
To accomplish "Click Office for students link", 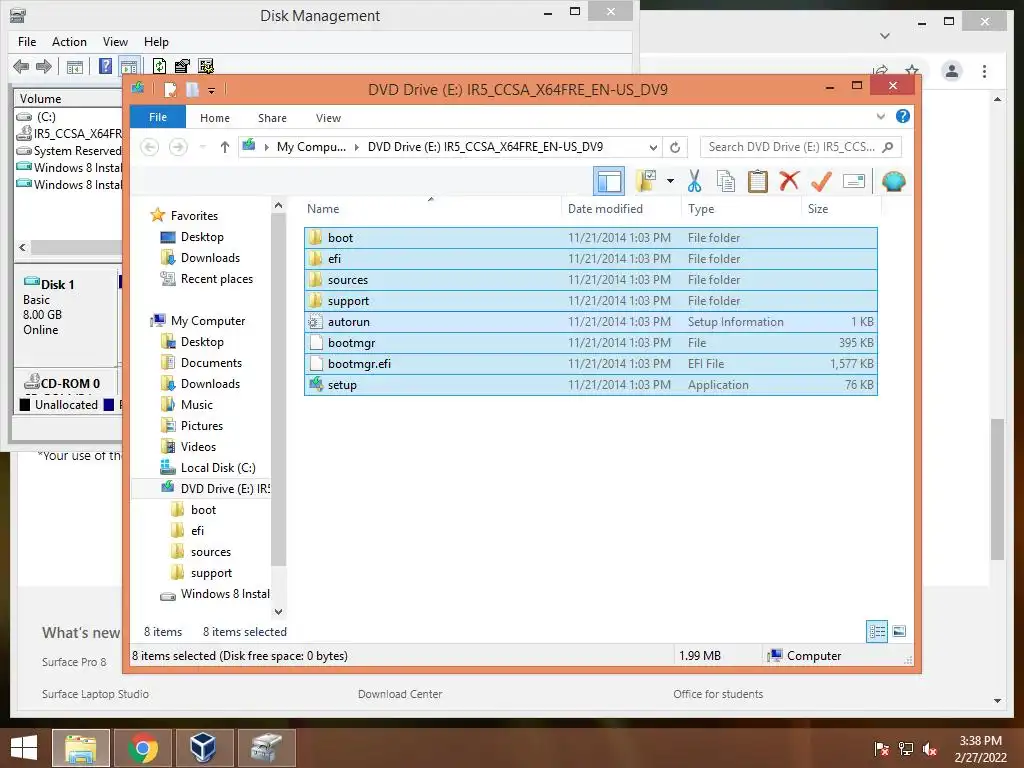I will click(x=718, y=694).
